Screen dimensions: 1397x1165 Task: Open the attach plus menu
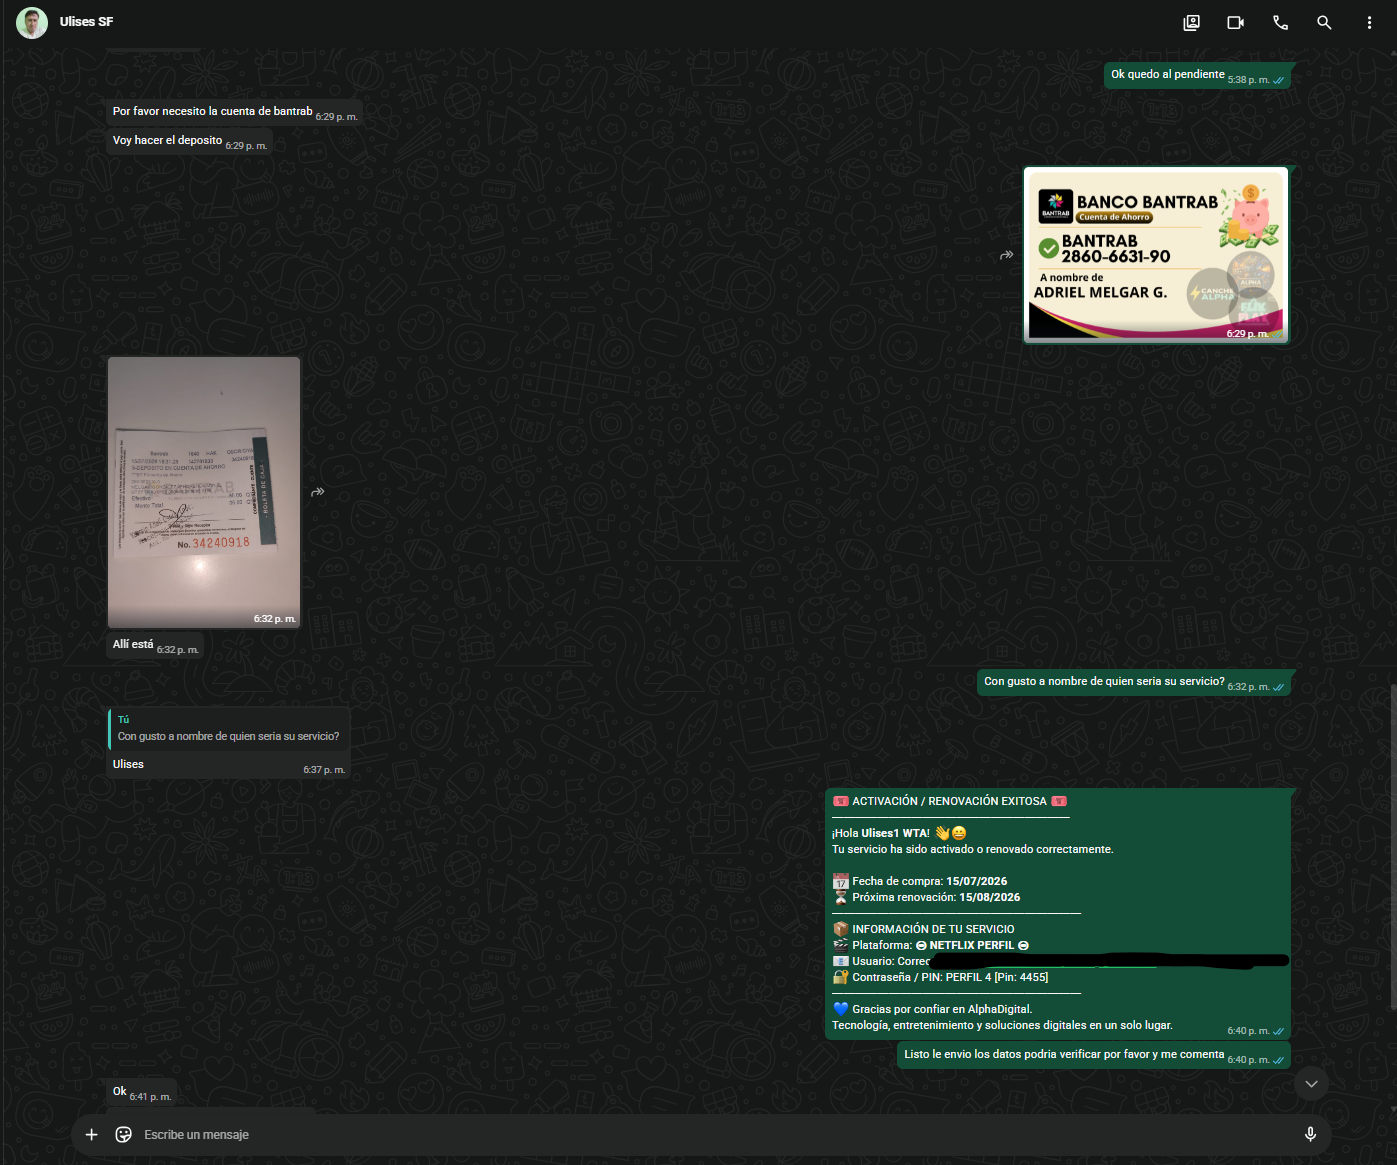tap(92, 1134)
